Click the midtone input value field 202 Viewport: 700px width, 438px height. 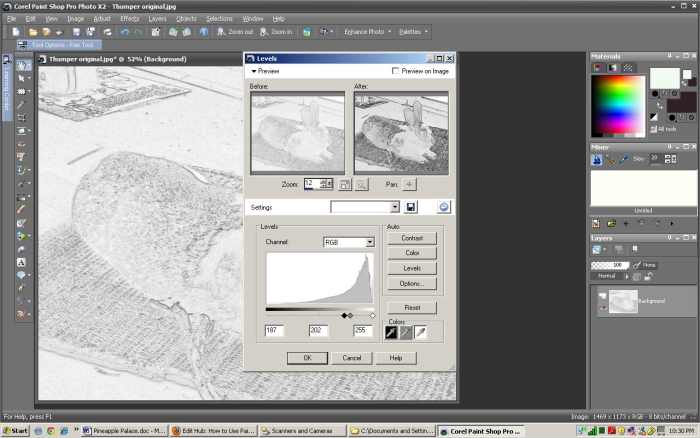[319, 330]
